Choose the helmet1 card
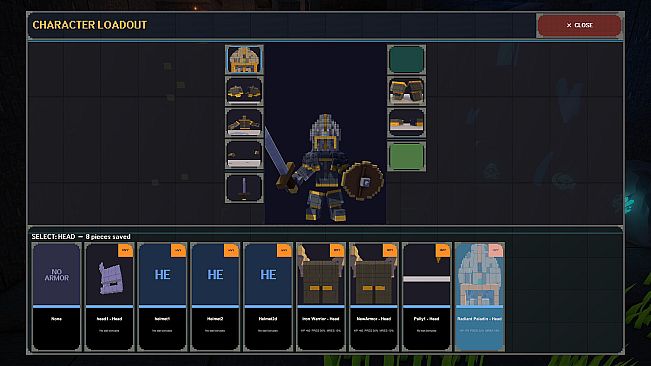651x366 pixels. point(162,297)
